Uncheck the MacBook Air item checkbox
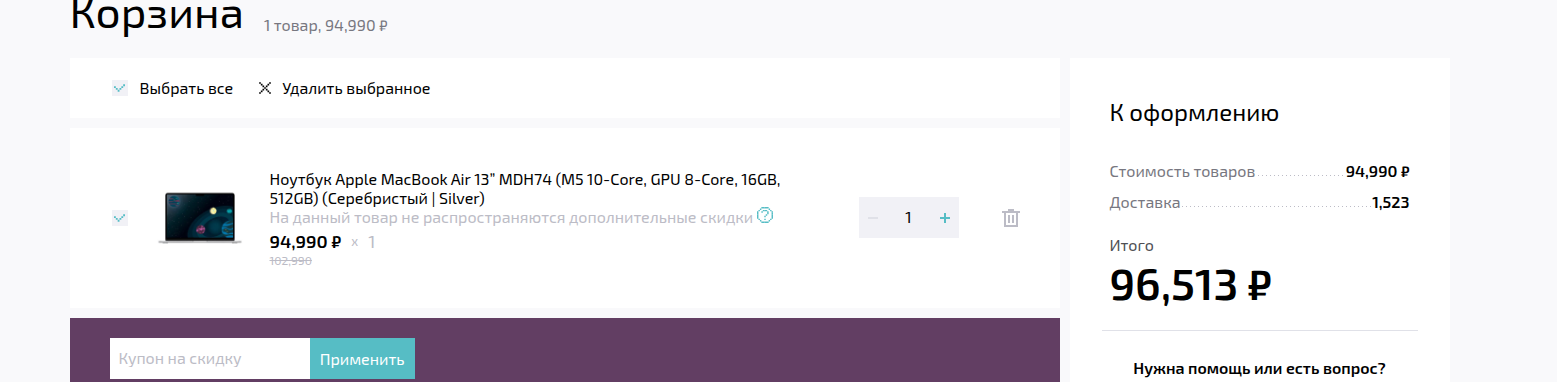The width and height of the screenshot is (1557, 382). coord(120,218)
